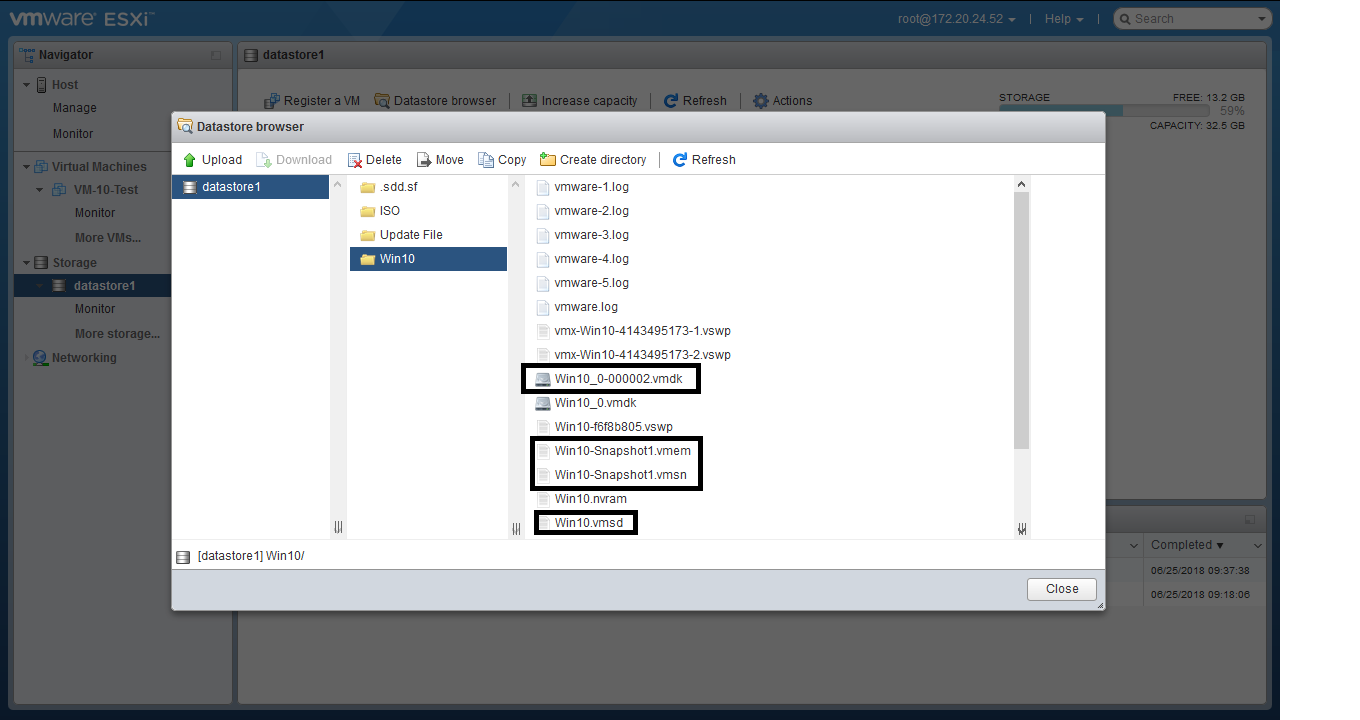Image resolution: width=1360 pixels, height=720 pixels.
Task: Click the Move file icon
Action: (424, 160)
